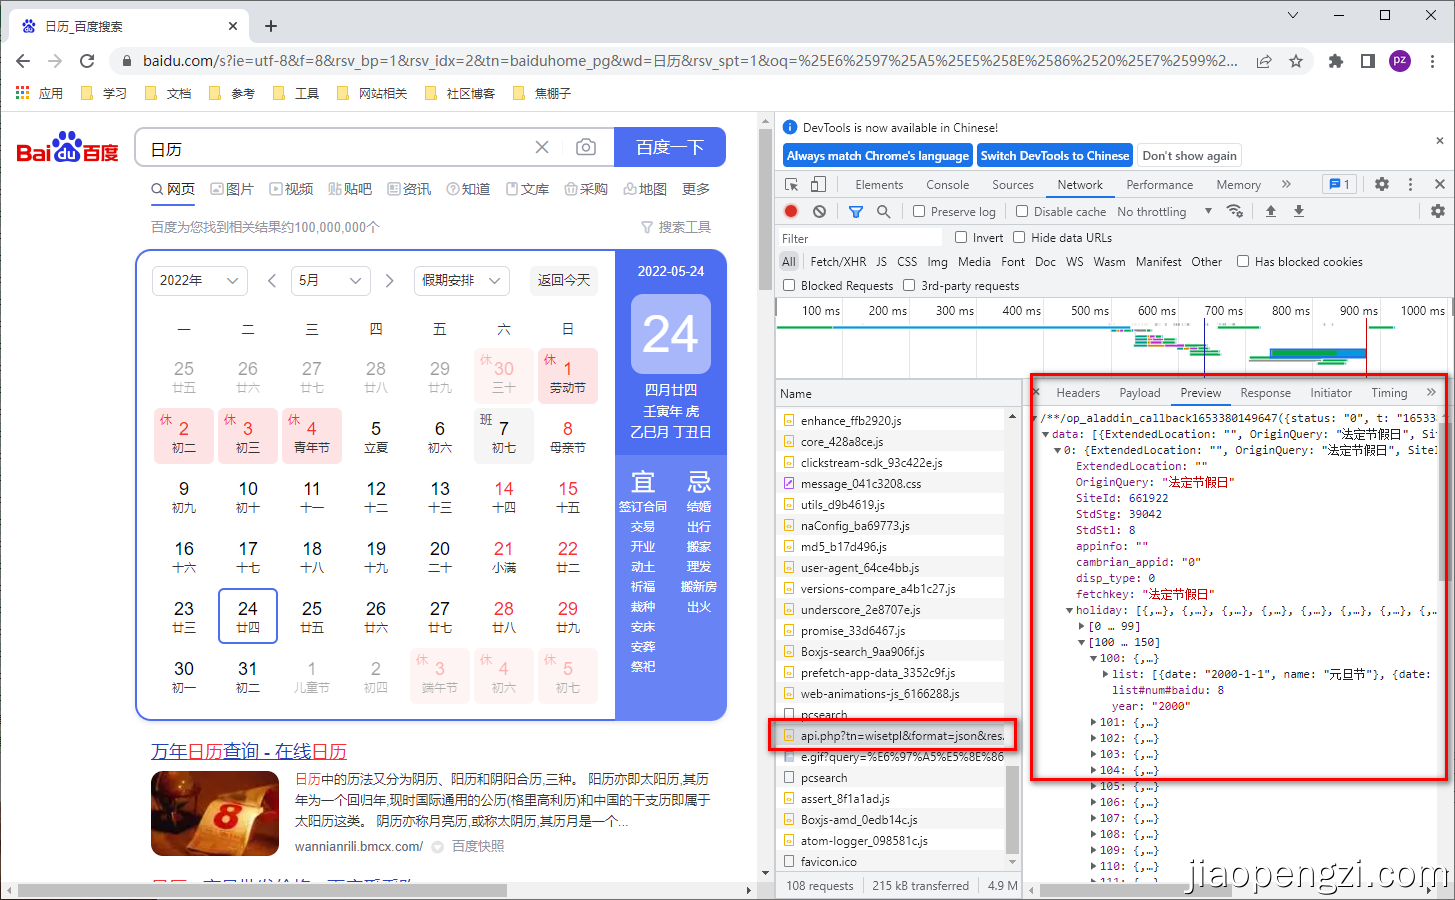This screenshot has height=900, width=1455.
Task: Switch to the Console panel tab
Action: (x=947, y=185)
